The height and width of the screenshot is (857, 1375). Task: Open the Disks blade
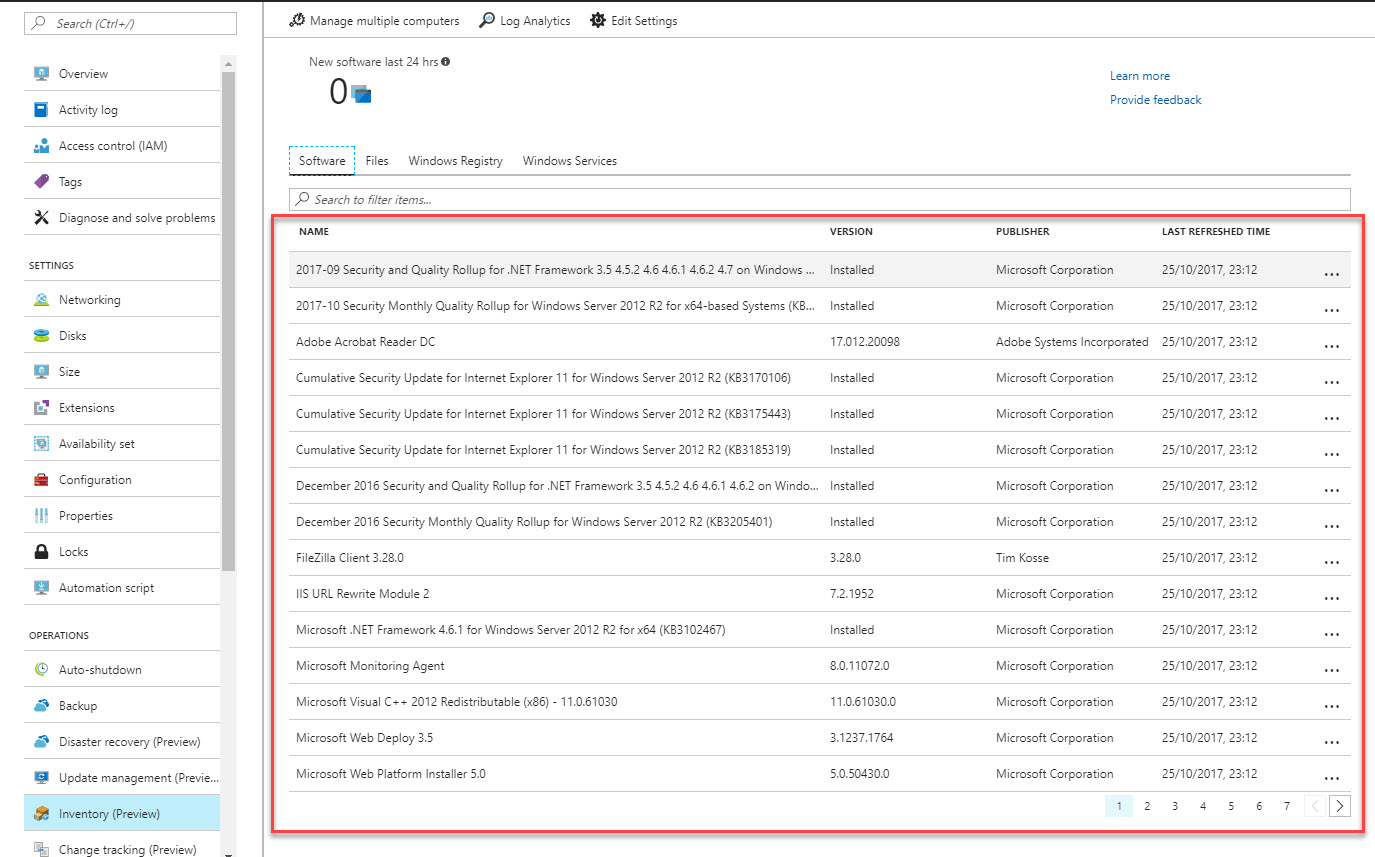point(75,335)
